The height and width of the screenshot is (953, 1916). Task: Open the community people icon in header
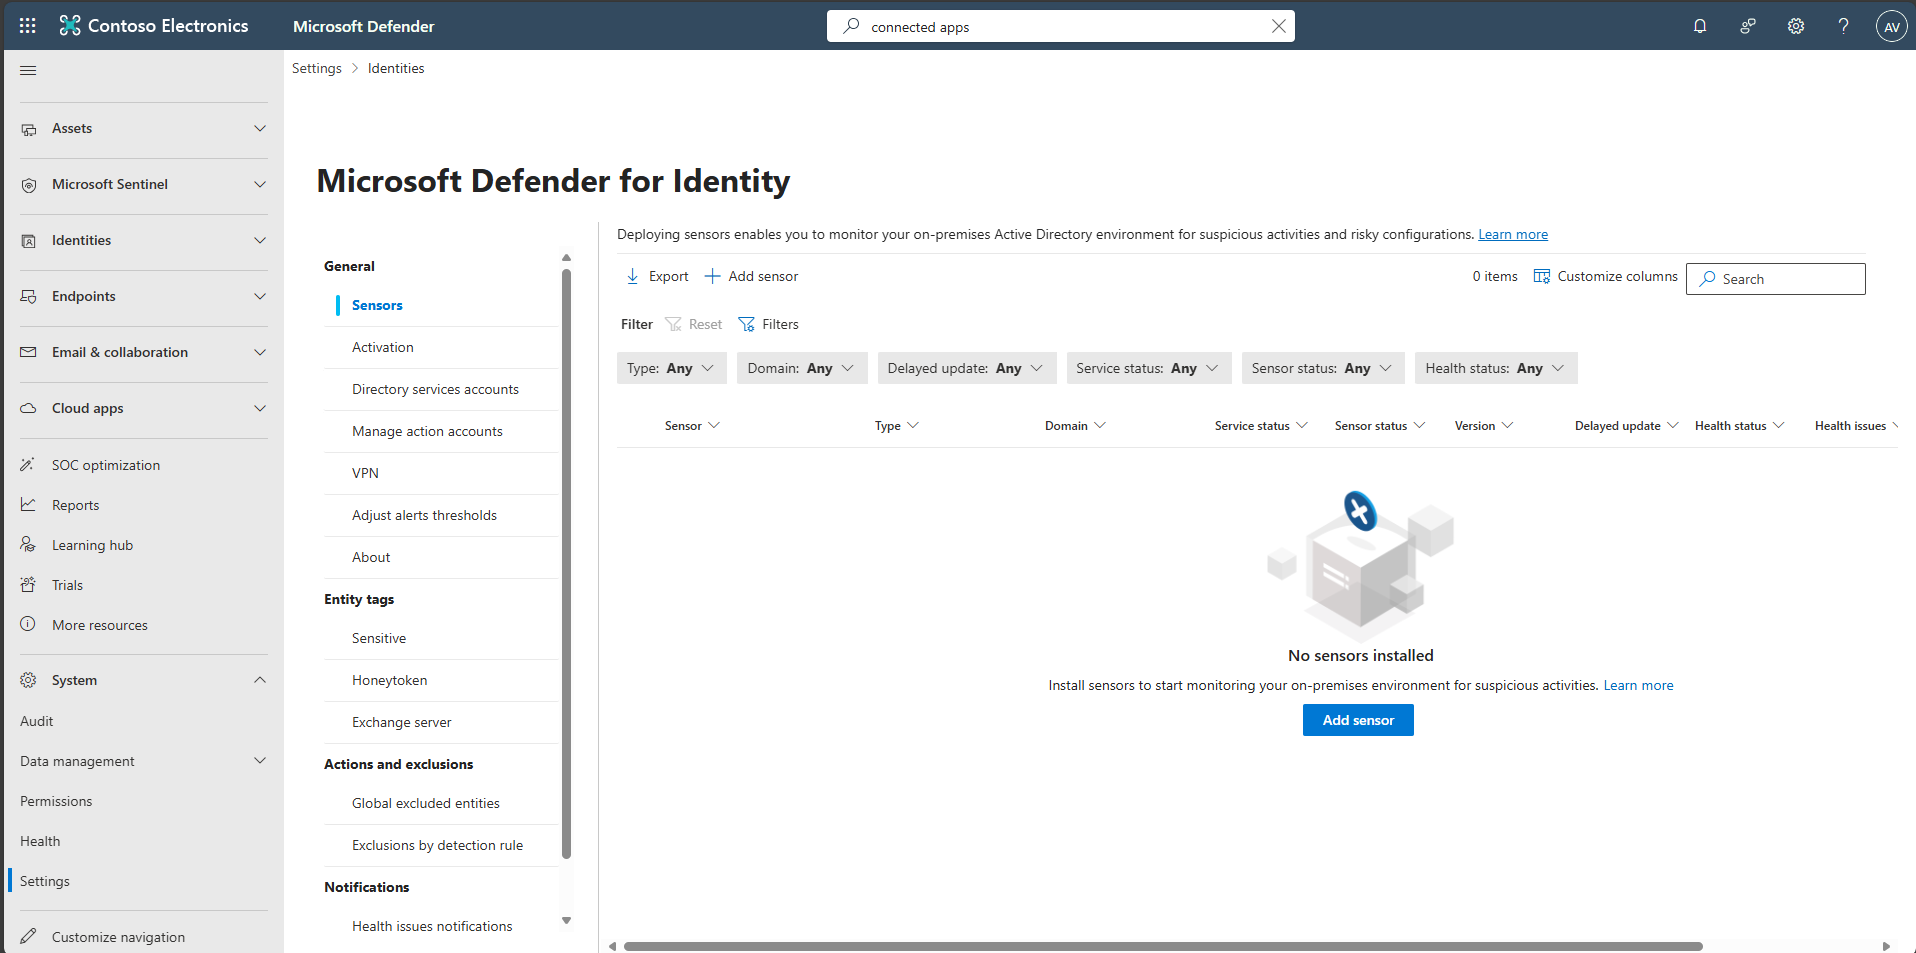1748,26
